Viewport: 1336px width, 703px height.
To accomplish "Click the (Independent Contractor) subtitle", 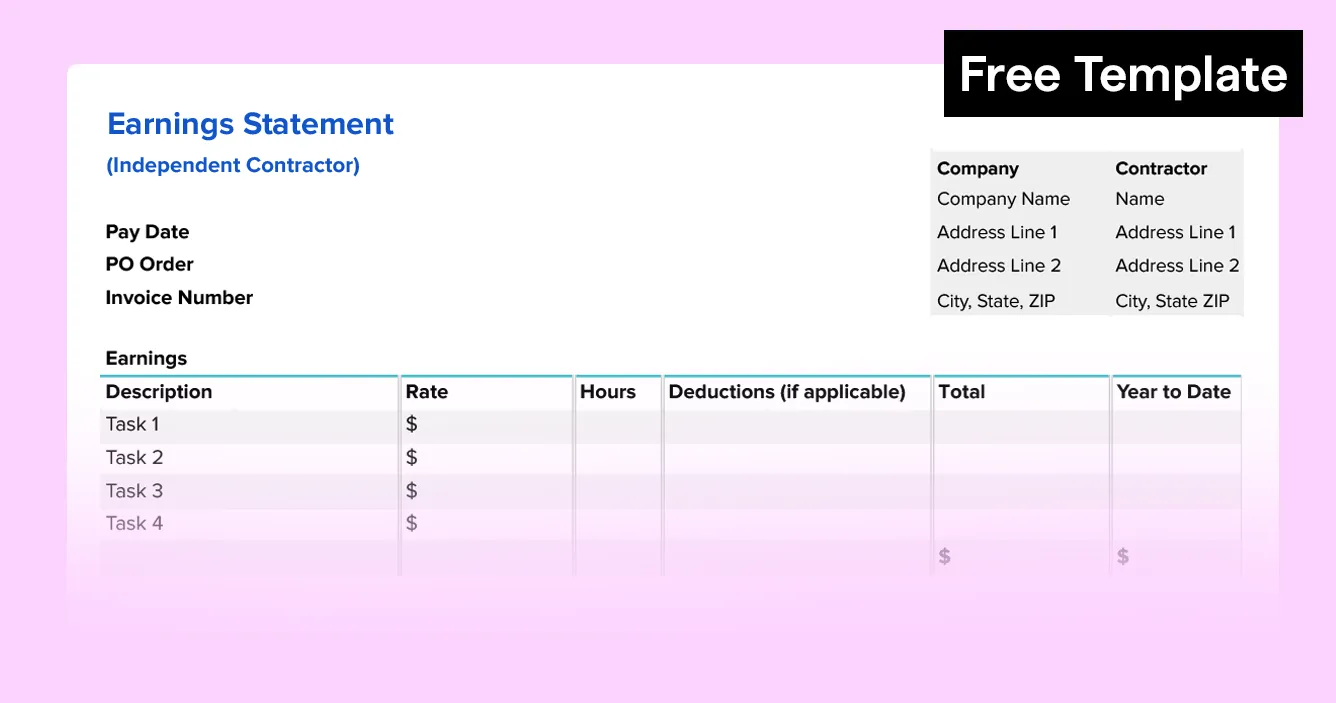I will click(x=233, y=166).
